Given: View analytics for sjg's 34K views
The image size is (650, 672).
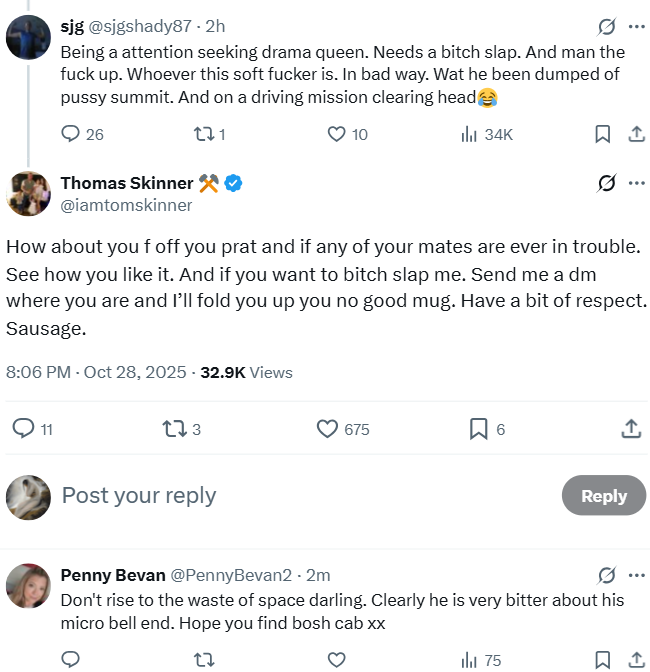Looking at the screenshot, I should tap(487, 135).
